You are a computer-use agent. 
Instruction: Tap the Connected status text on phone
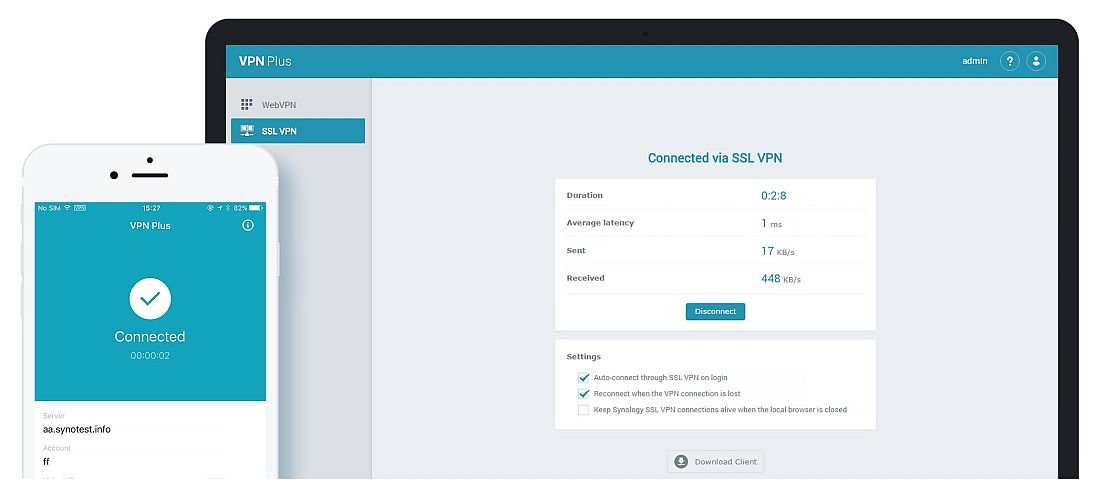point(150,337)
